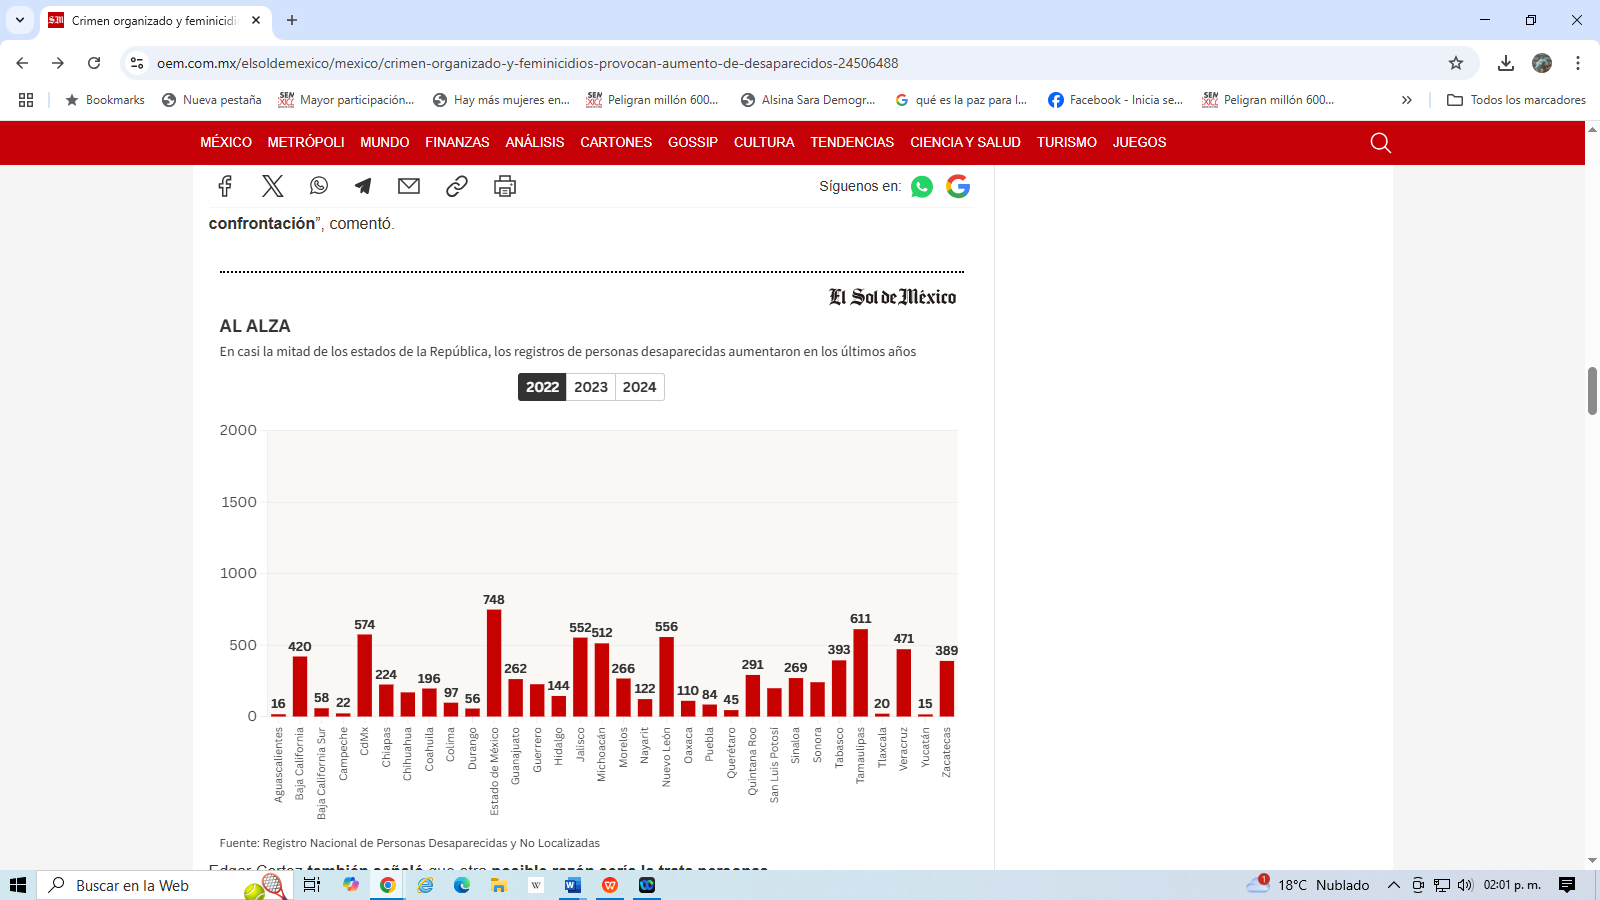The height and width of the screenshot is (900, 1600).
Task: Follow on WhatsApp green icon
Action: pos(922,186)
